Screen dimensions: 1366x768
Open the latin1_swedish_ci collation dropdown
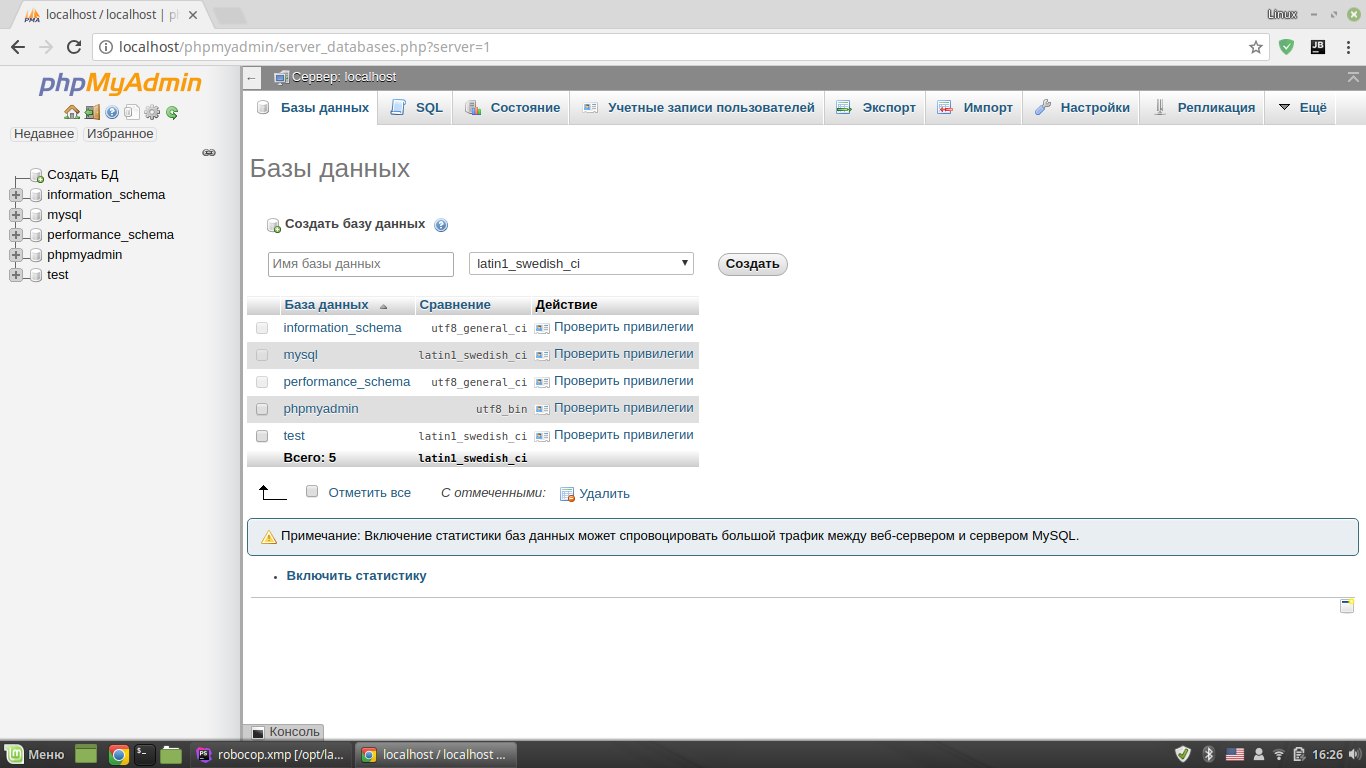(581, 264)
